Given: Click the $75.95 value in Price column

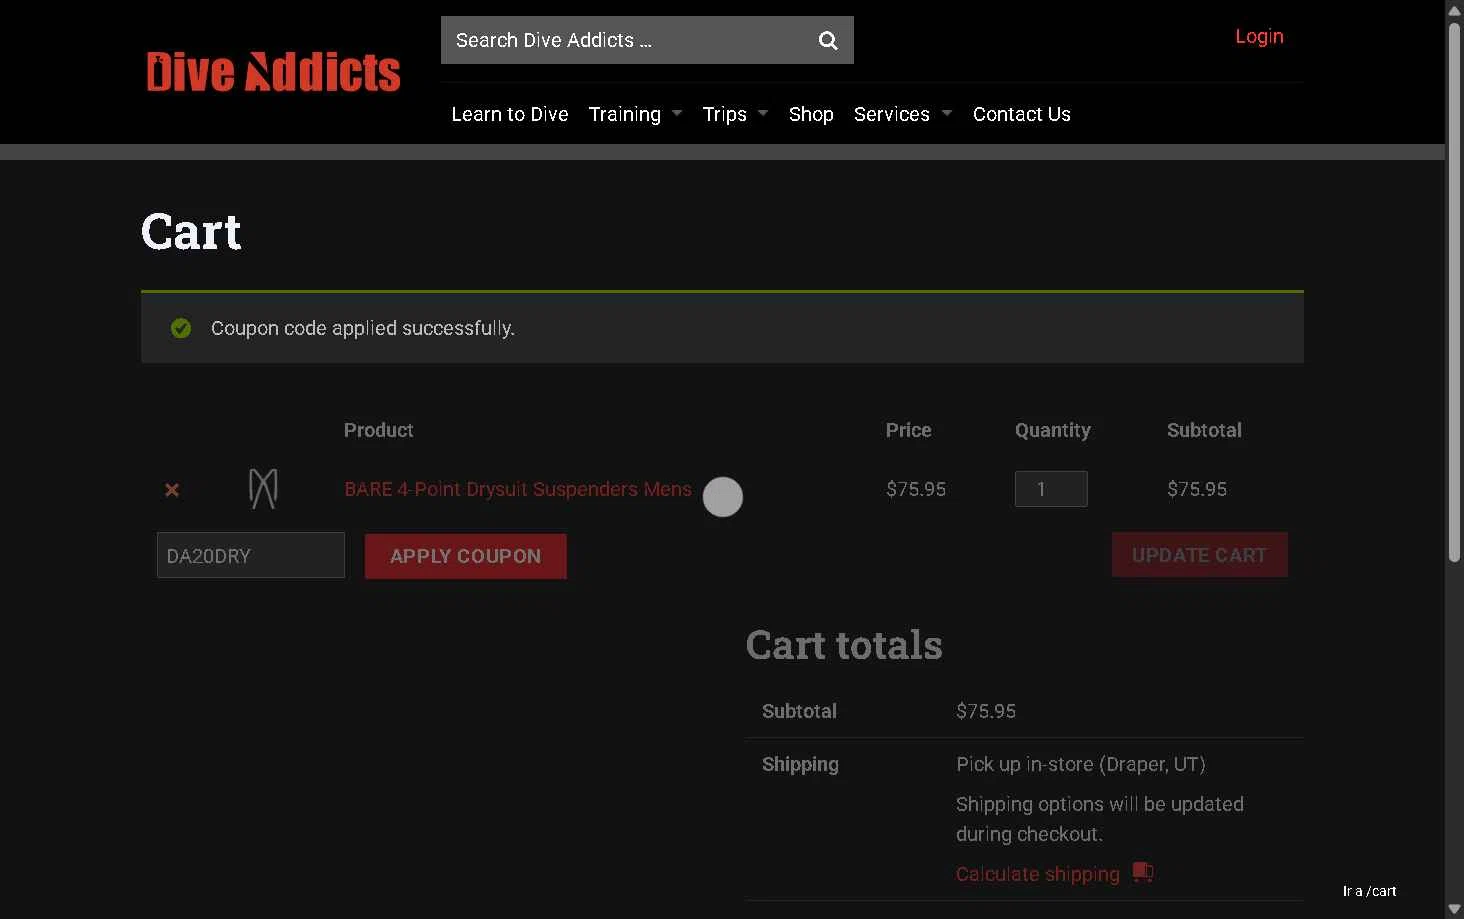Looking at the screenshot, I should pyautogui.click(x=916, y=489).
